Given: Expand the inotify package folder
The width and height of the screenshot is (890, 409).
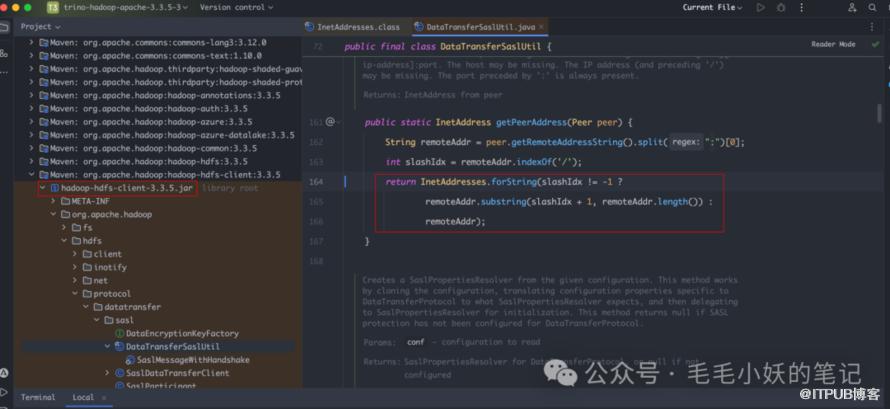Looking at the screenshot, I should (74, 267).
